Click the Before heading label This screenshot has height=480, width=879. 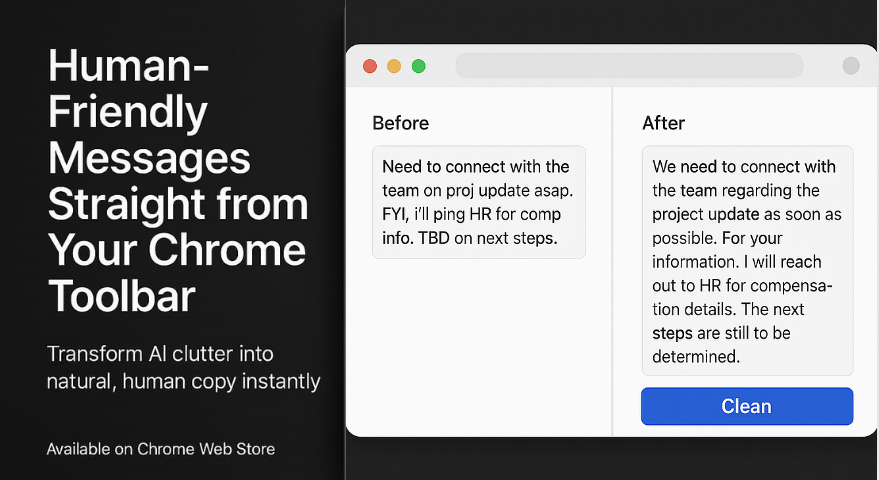pos(400,123)
